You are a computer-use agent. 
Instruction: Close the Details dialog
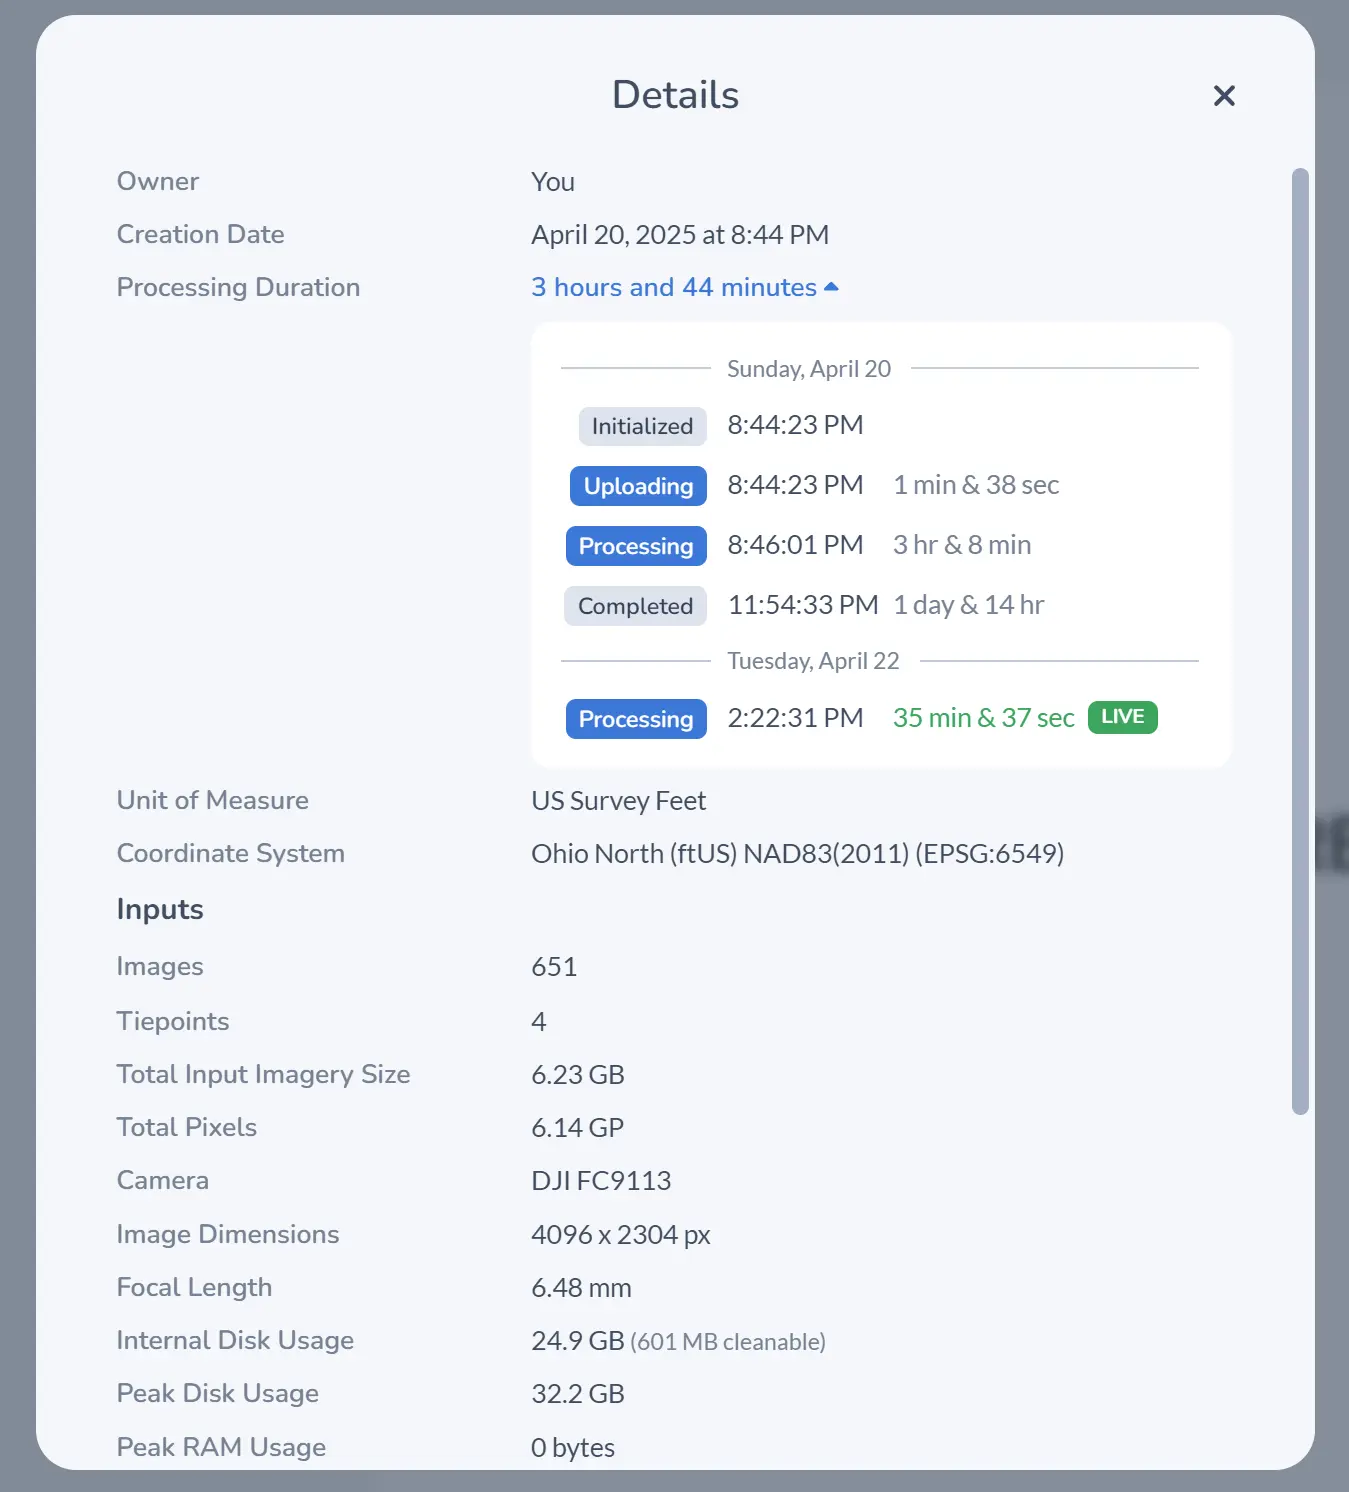[x=1224, y=96]
